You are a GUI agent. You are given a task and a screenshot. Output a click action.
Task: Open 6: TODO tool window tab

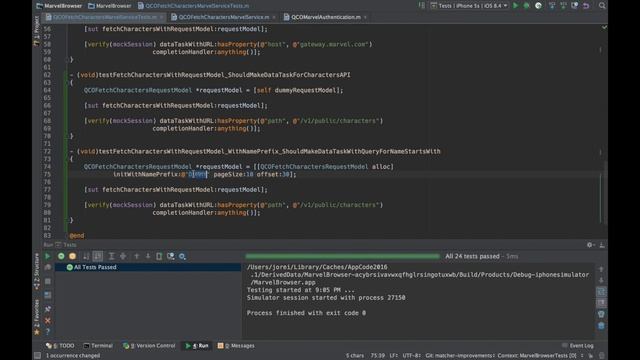(60, 346)
